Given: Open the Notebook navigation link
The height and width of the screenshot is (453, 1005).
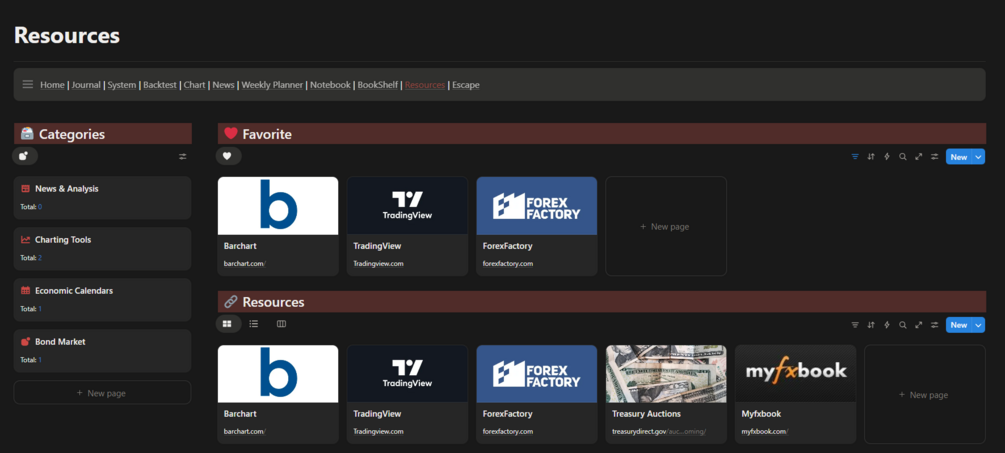Looking at the screenshot, I should (x=330, y=85).
